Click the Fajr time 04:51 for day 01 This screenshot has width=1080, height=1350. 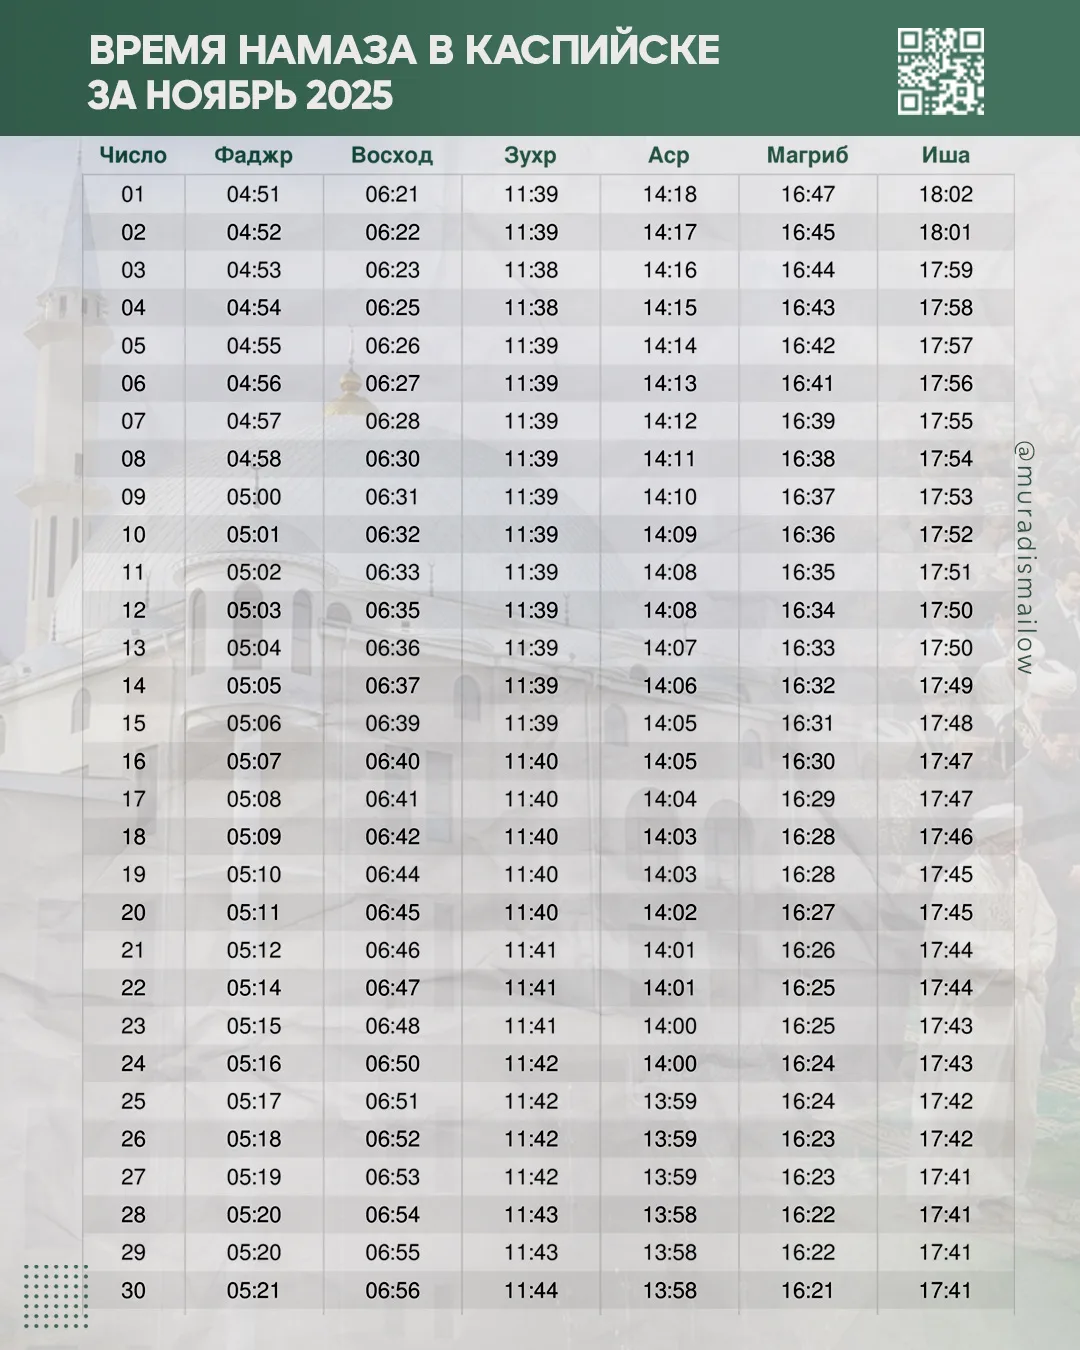(x=253, y=194)
